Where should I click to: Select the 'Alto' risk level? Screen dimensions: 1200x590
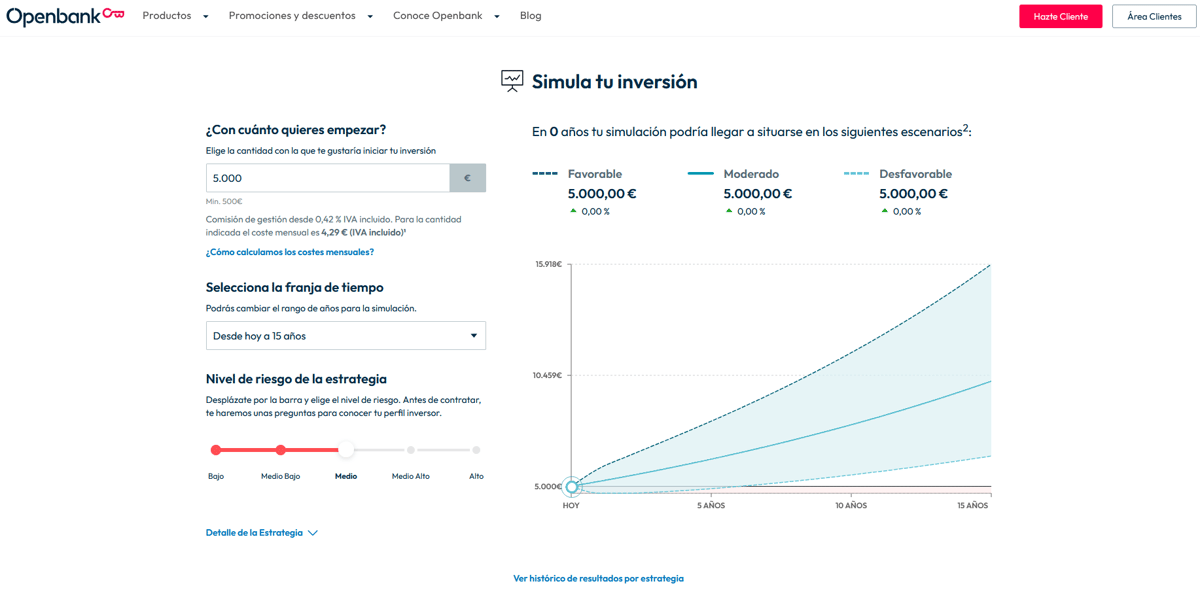click(476, 450)
